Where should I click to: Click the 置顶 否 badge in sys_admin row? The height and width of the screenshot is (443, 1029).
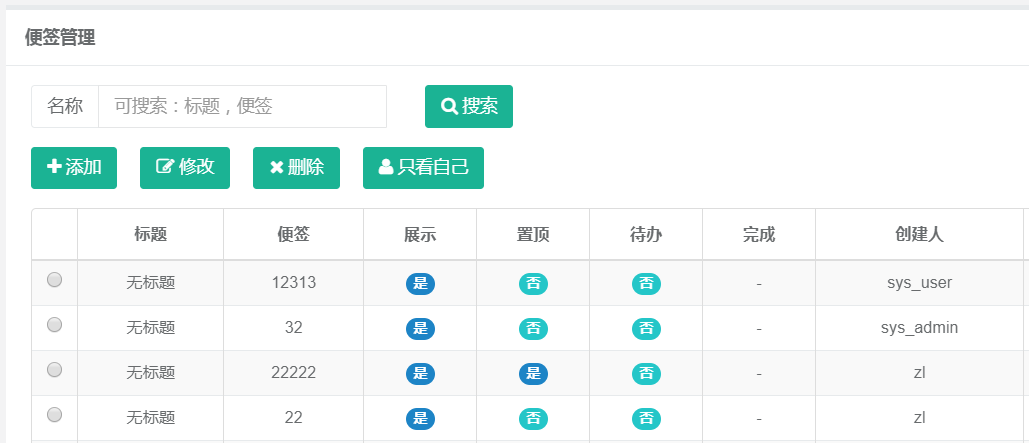tap(534, 329)
